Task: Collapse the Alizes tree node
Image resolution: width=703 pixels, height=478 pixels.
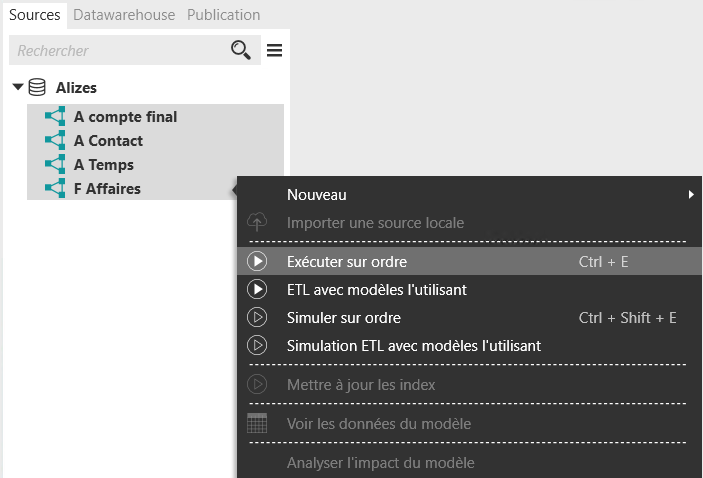Action: 17,88
